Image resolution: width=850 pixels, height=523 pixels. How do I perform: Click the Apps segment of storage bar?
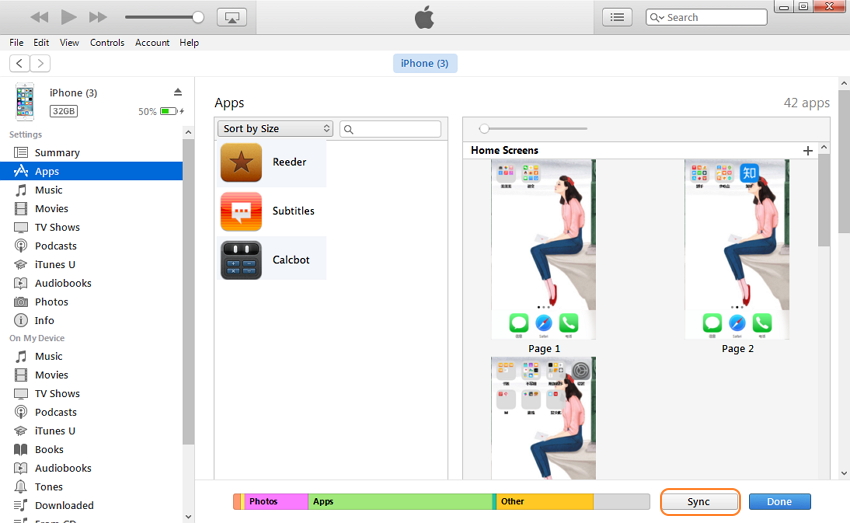pos(400,502)
